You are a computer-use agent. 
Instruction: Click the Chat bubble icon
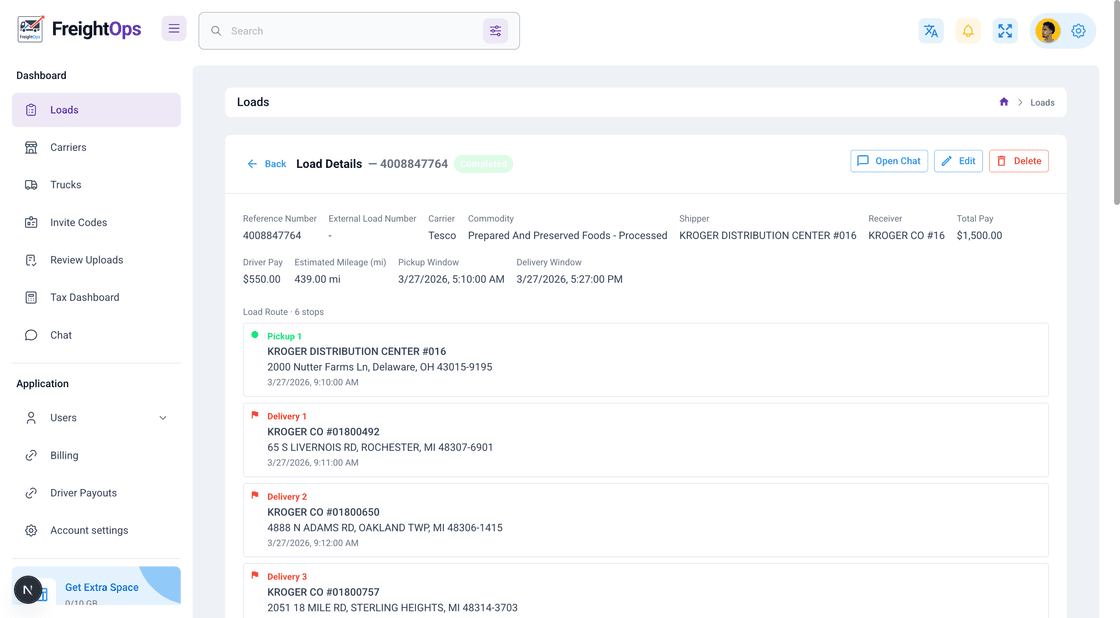click(31, 335)
